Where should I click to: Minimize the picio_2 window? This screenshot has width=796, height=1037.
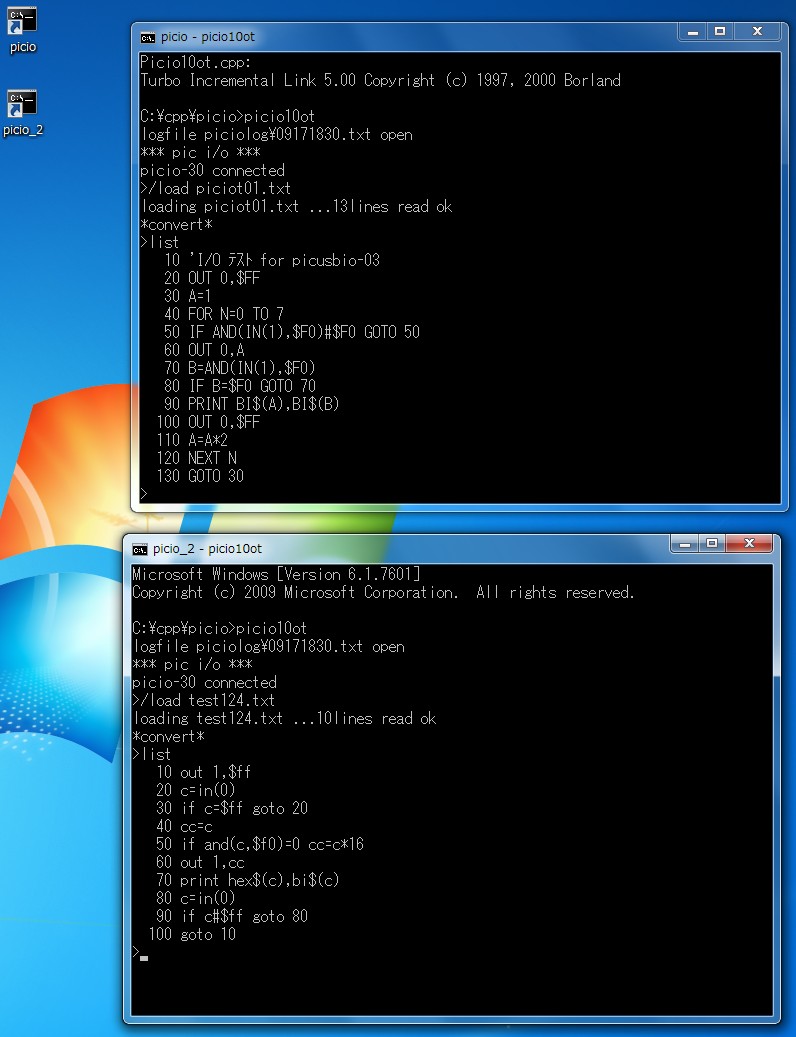click(x=685, y=544)
